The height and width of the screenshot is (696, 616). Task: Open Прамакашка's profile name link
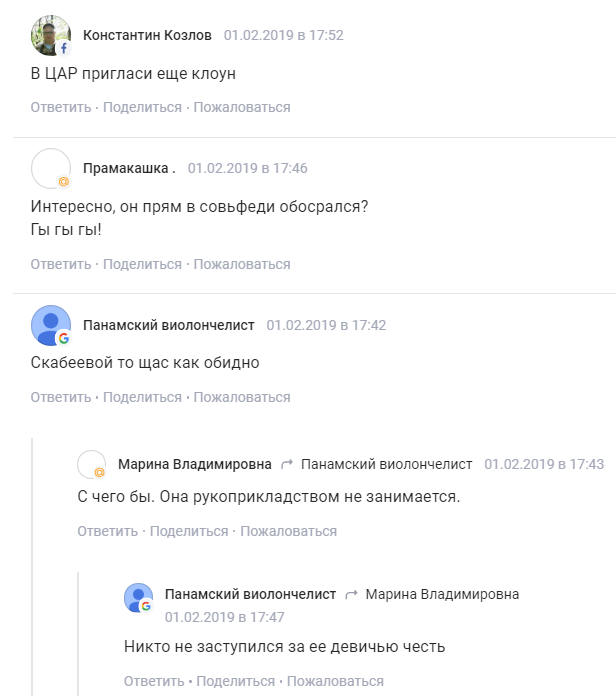click(x=129, y=168)
